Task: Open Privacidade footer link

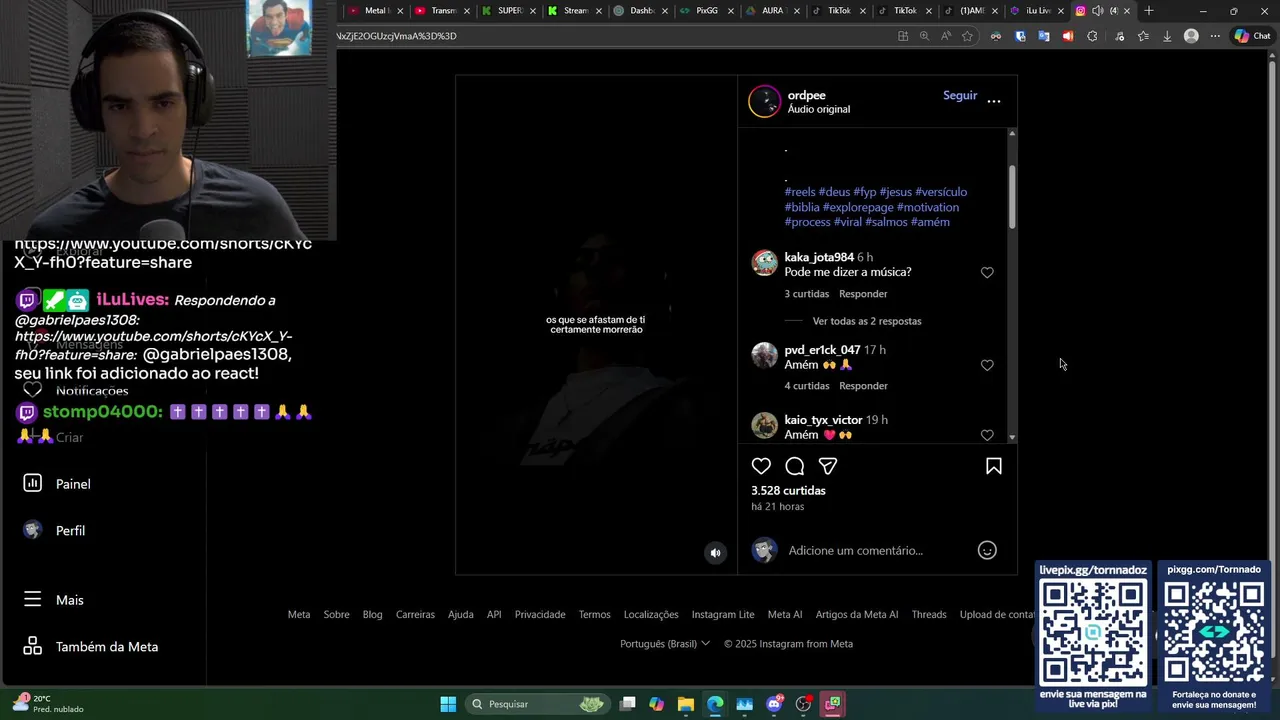Action: pyautogui.click(x=540, y=615)
